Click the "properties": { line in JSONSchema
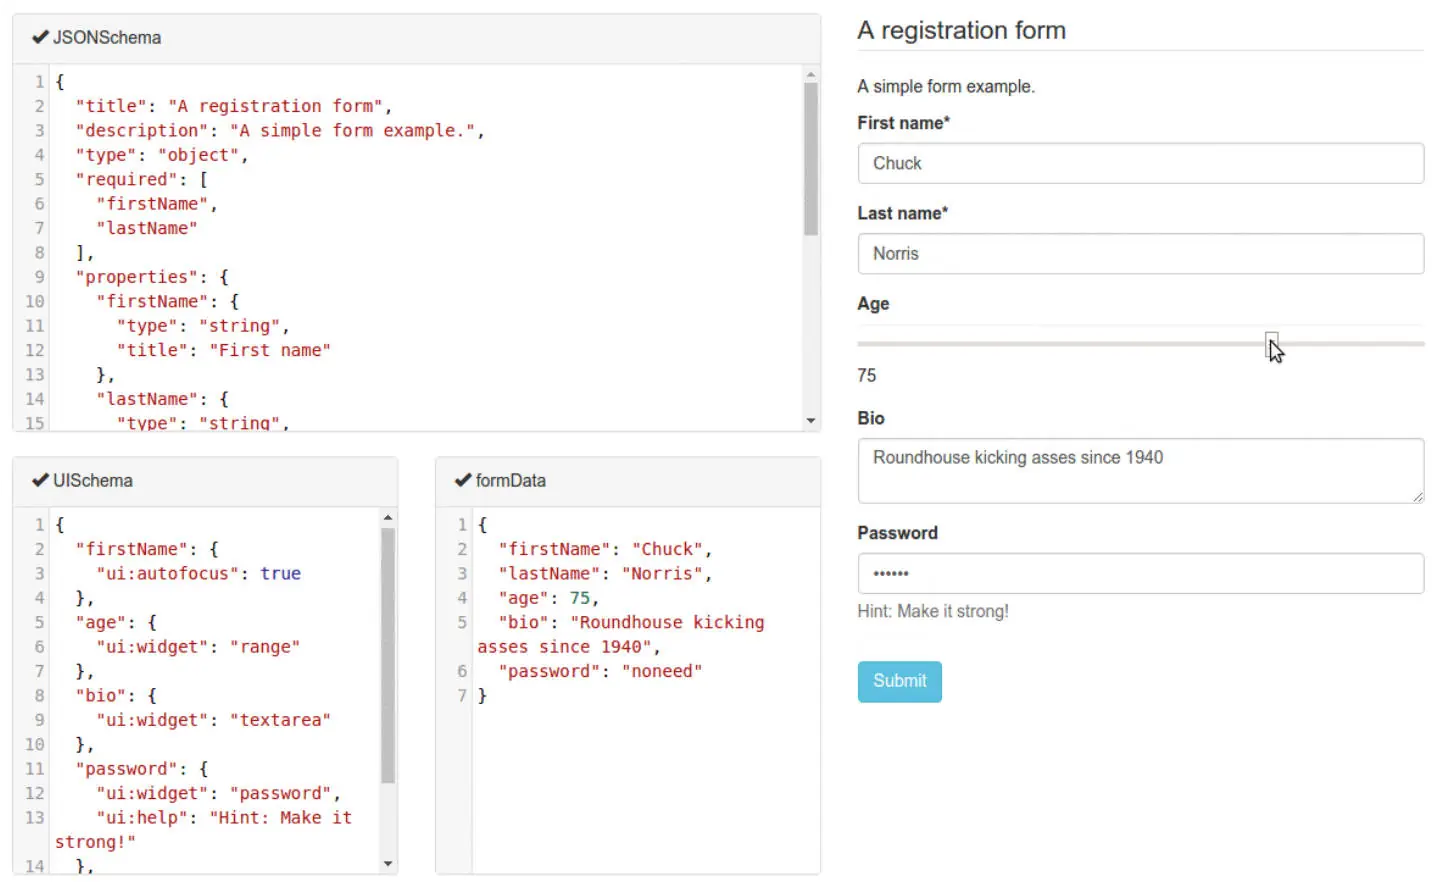The height and width of the screenshot is (886, 1438). point(152,277)
